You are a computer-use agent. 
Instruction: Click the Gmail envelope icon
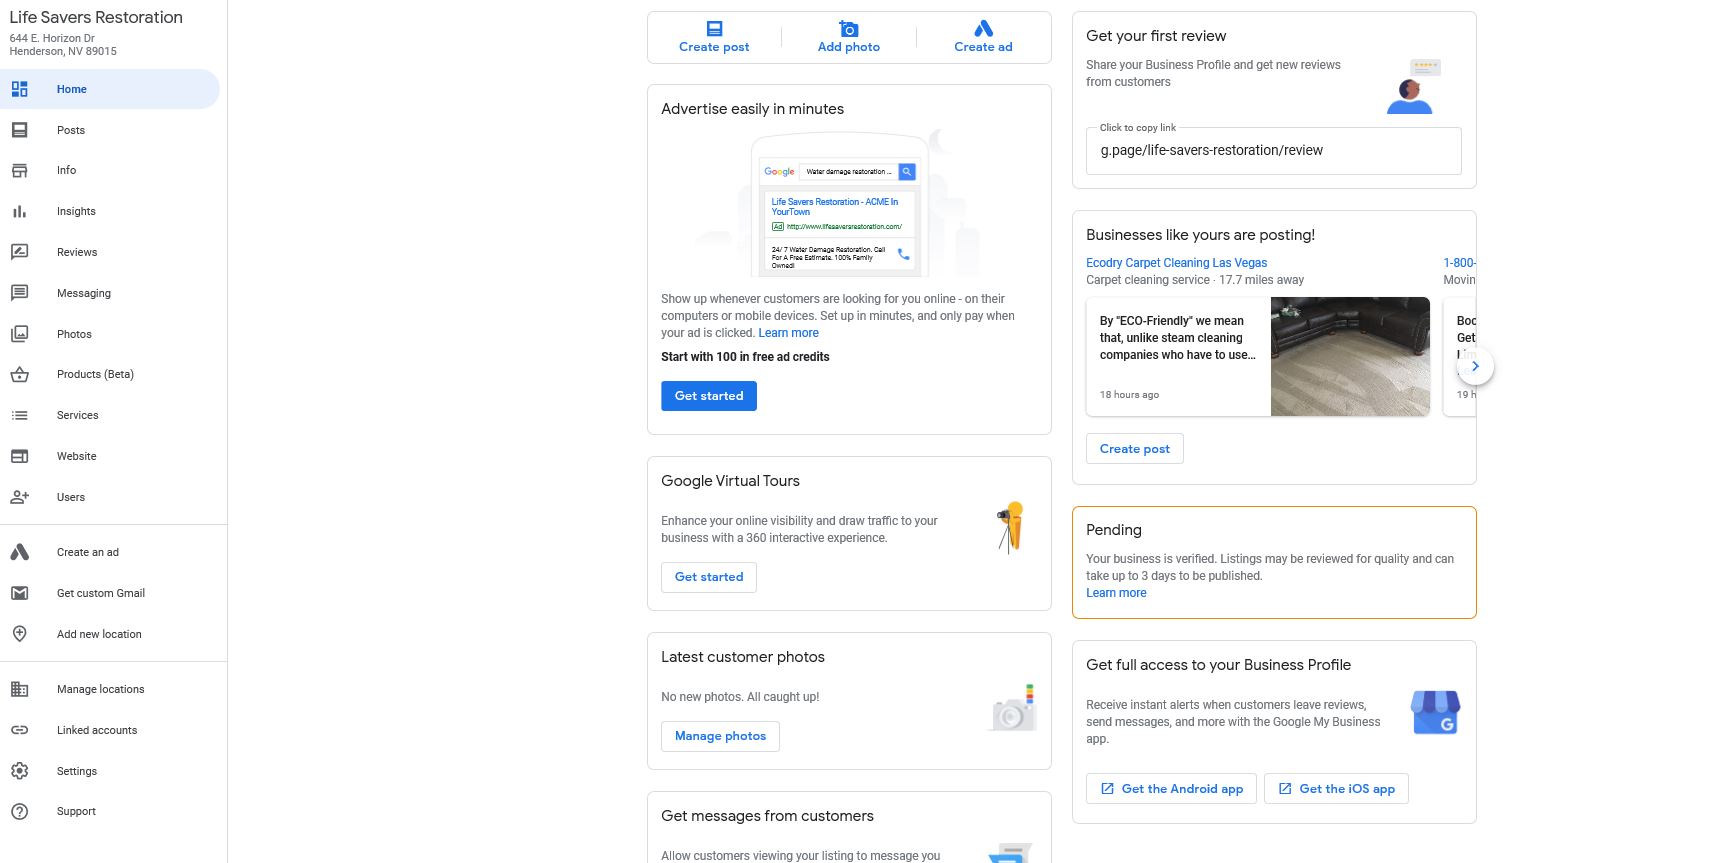point(19,593)
